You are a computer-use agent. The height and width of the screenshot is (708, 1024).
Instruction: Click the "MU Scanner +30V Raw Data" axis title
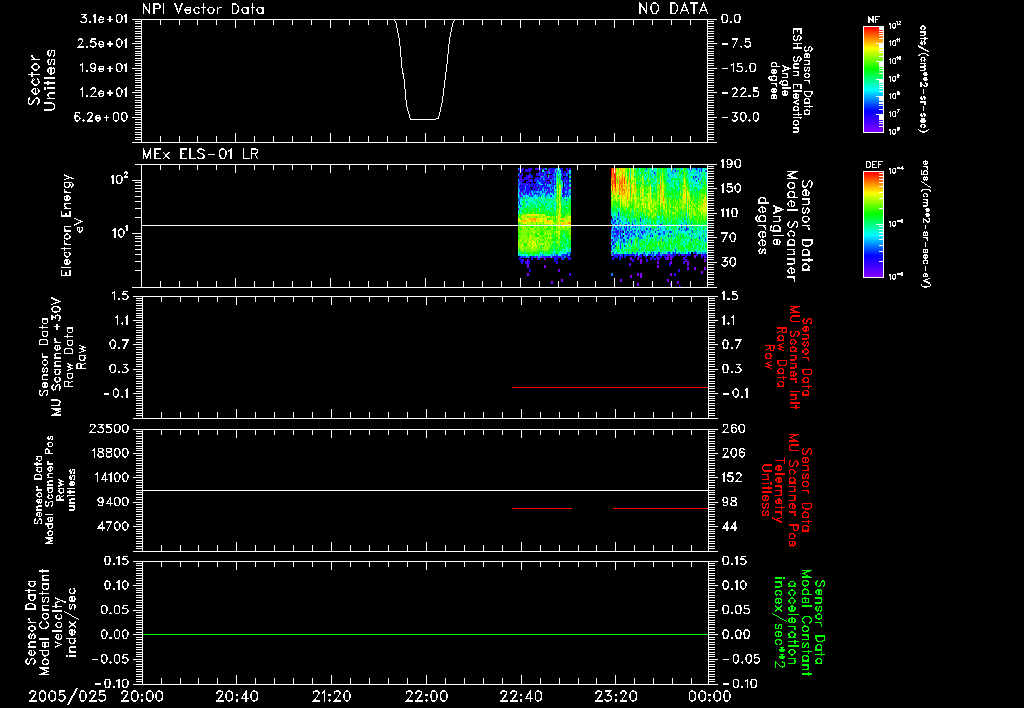pos(63,357)
